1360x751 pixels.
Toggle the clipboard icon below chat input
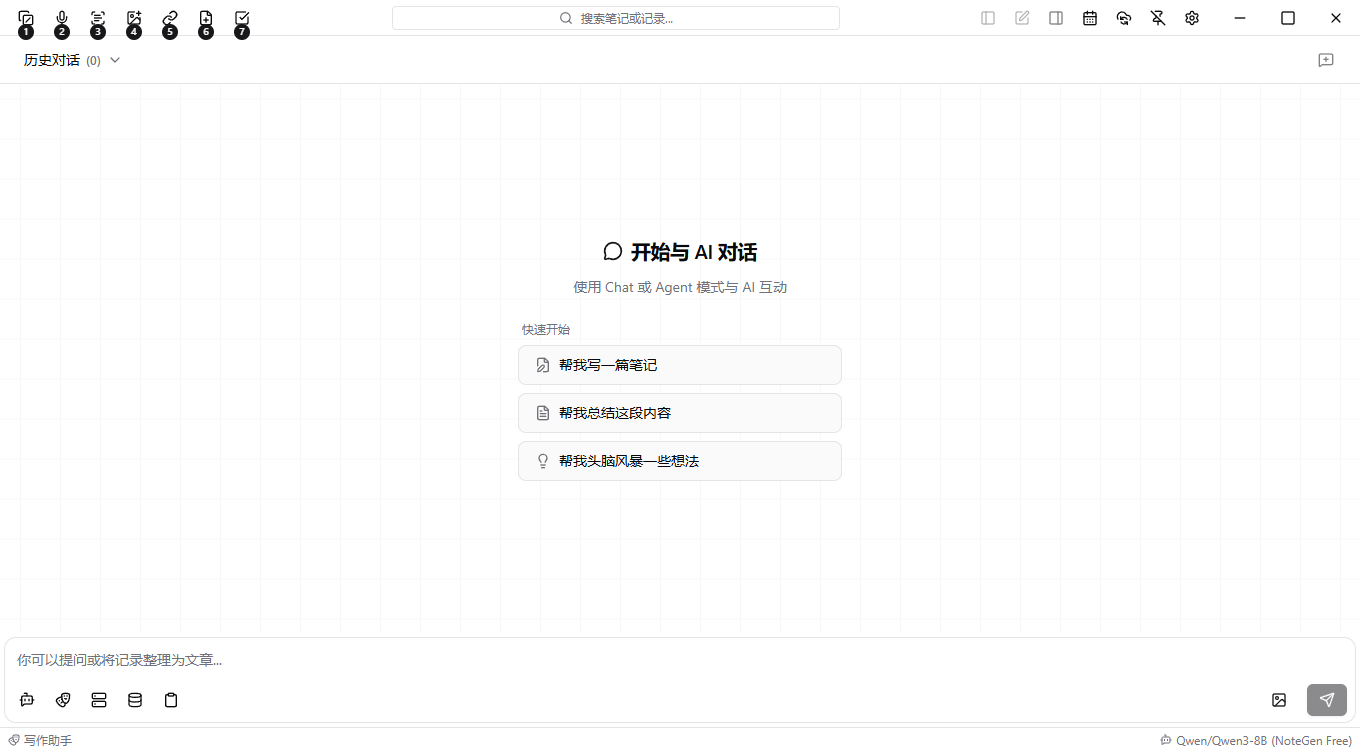click(171, 700)
